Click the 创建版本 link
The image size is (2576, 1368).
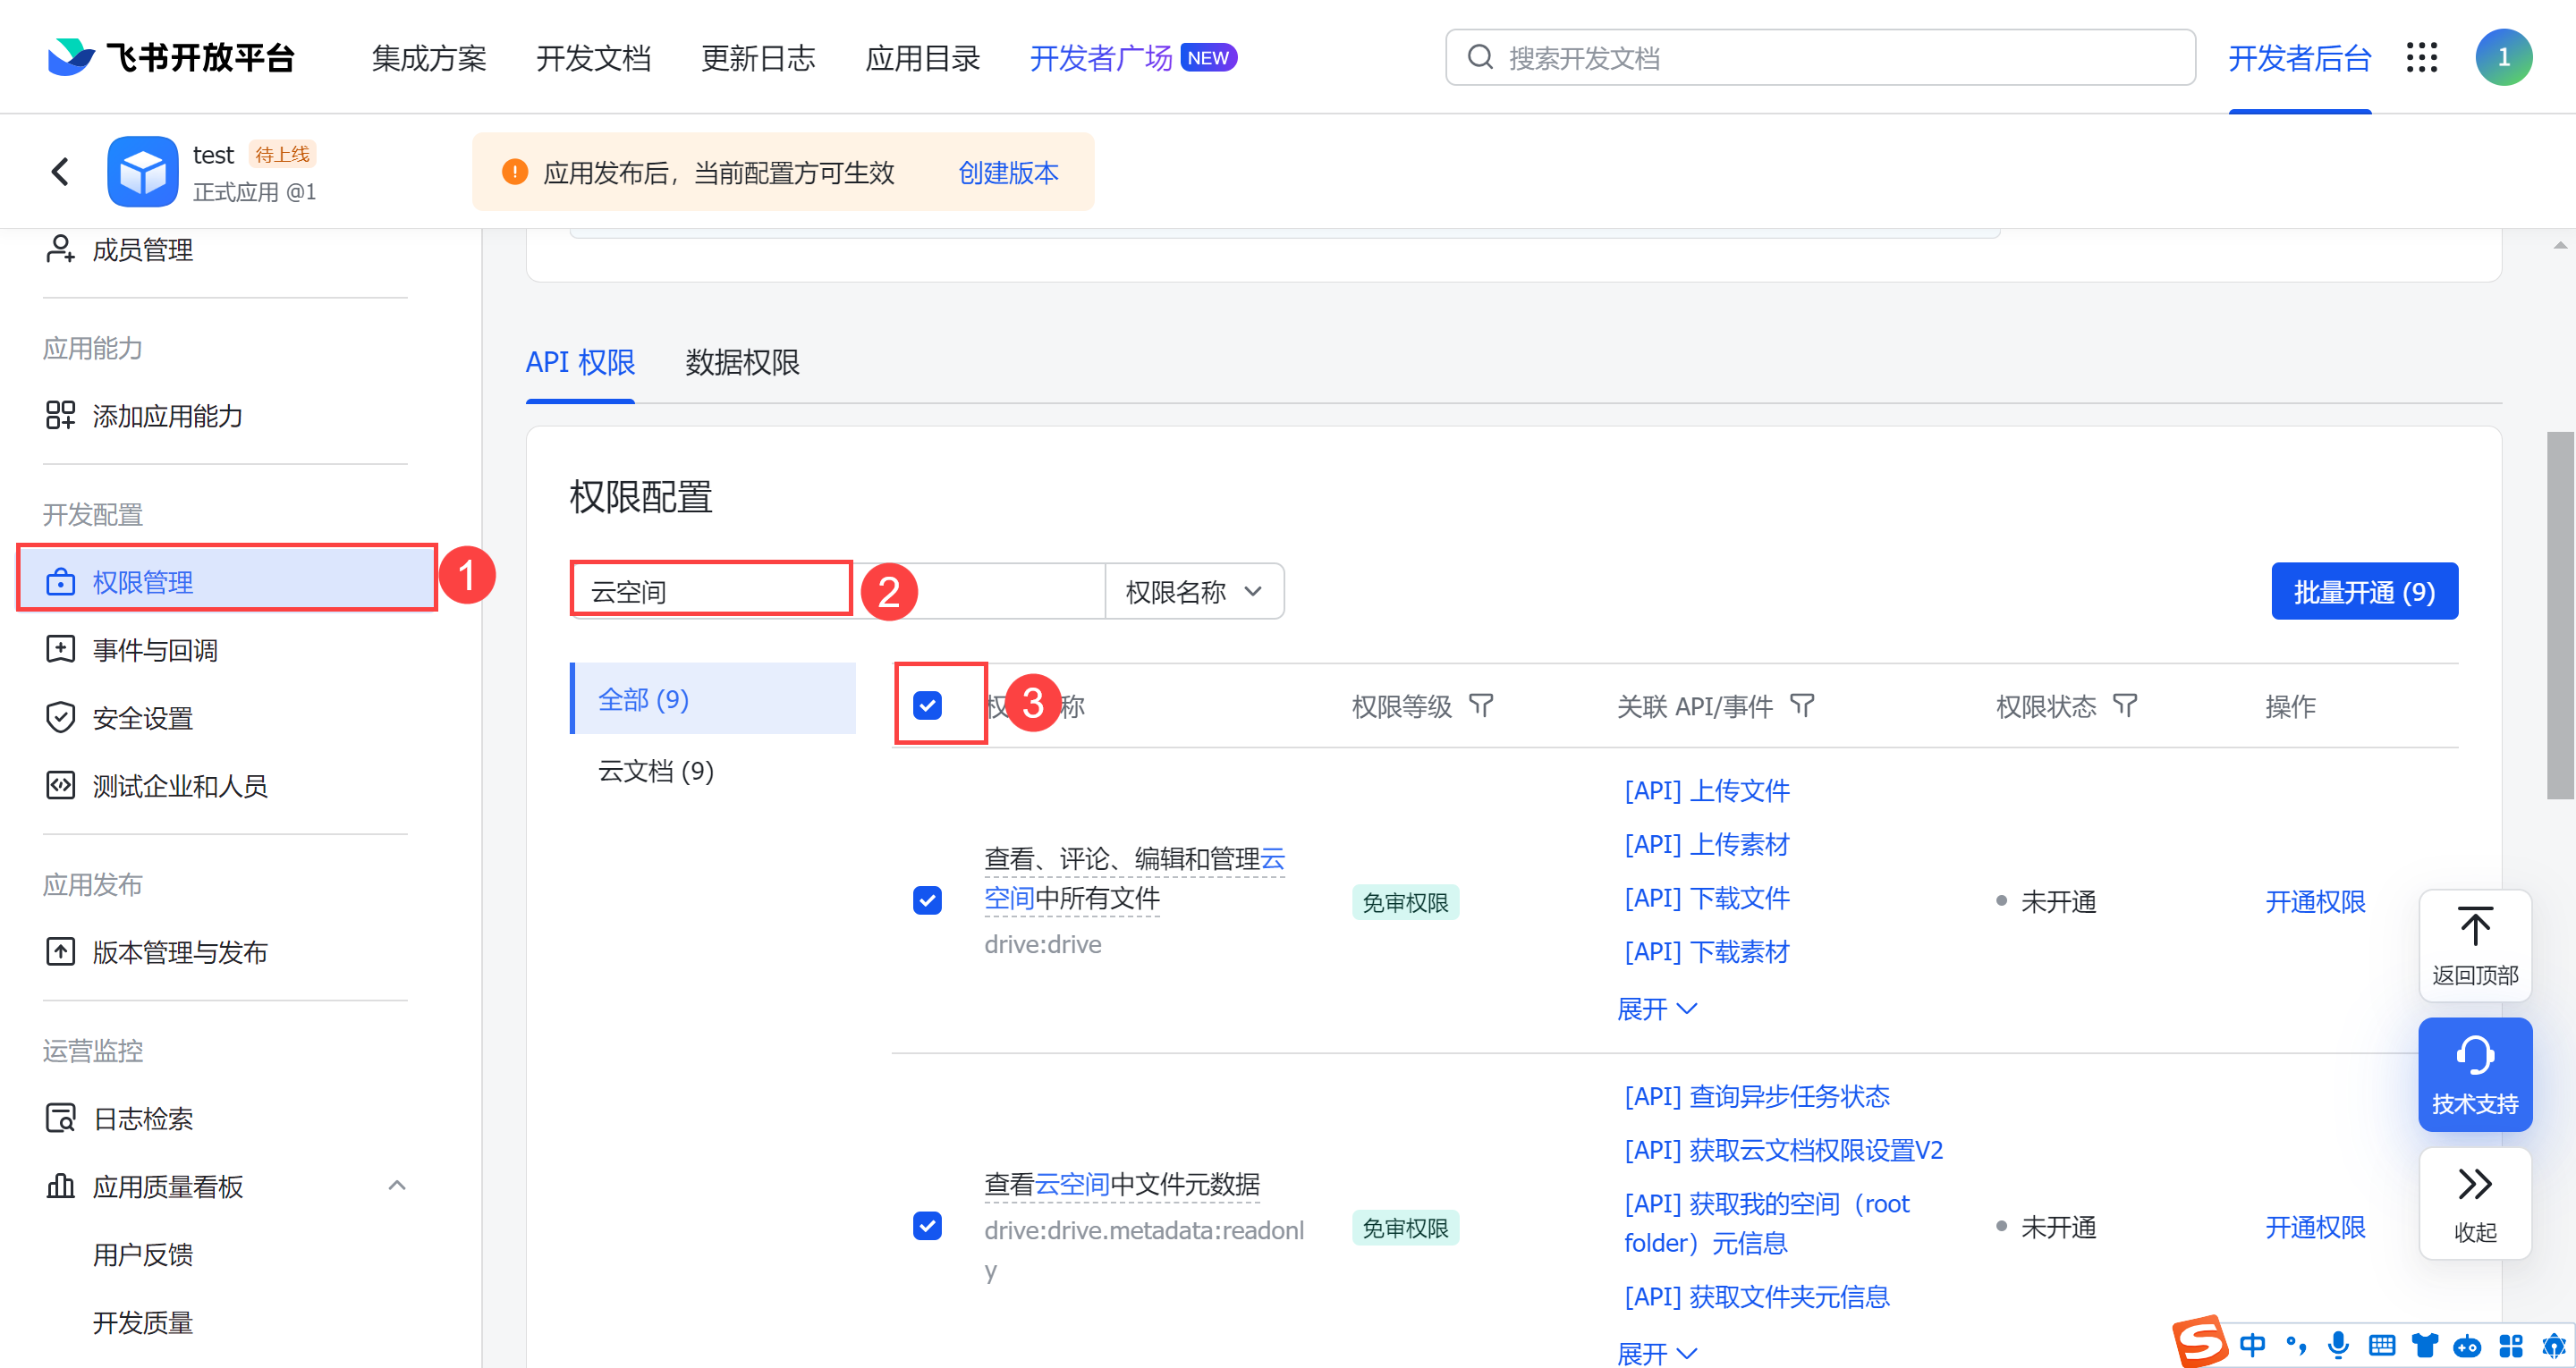click(1008, 172)
